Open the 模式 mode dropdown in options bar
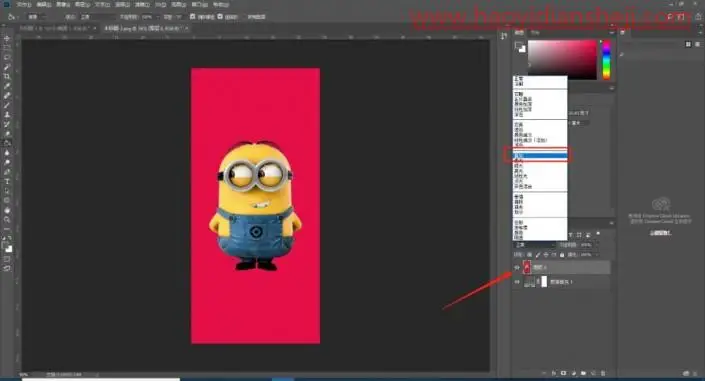 98,17
